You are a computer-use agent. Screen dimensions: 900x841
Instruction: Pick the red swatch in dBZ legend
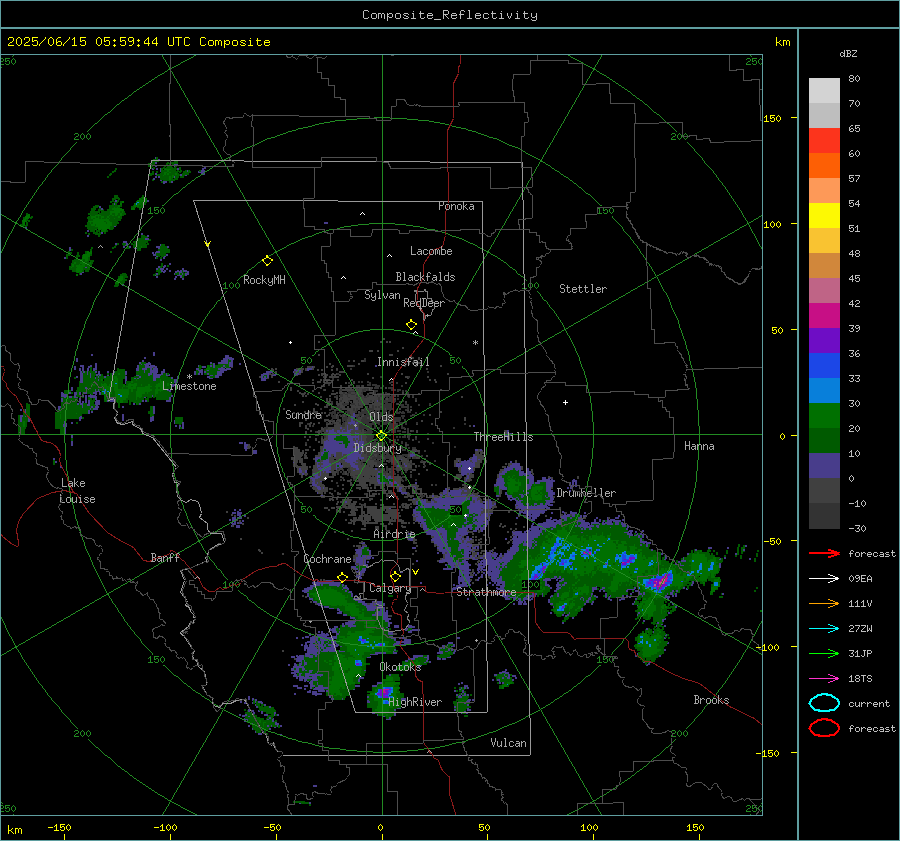click(x=824, y=140)
